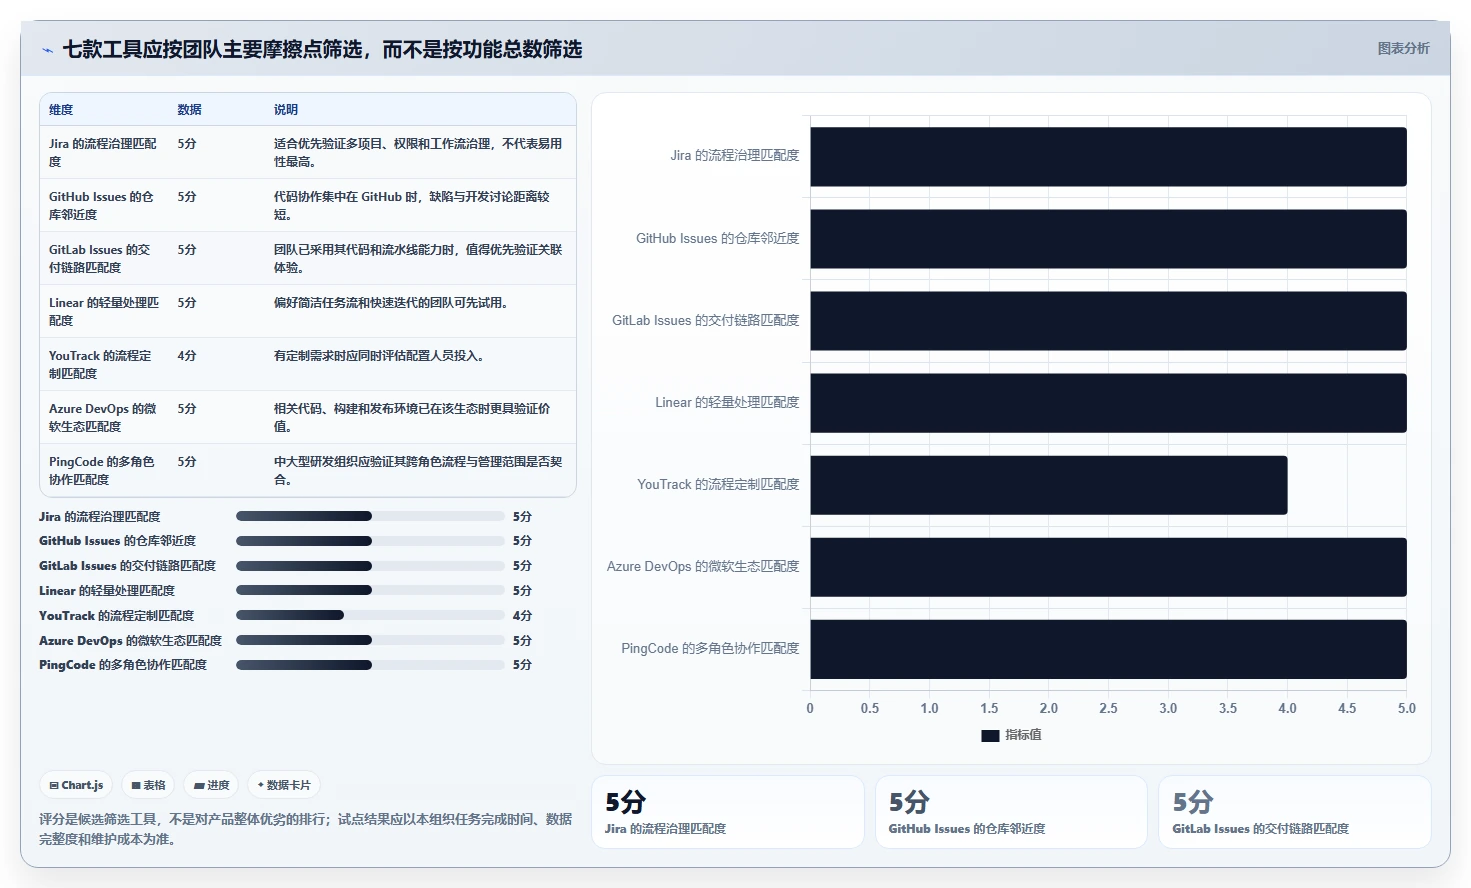Image resolution: width=1471 pixels, height=888 pixels.
Task: Click the description starting 代码协作集中在 GitHub
Action: coord(412,206)
